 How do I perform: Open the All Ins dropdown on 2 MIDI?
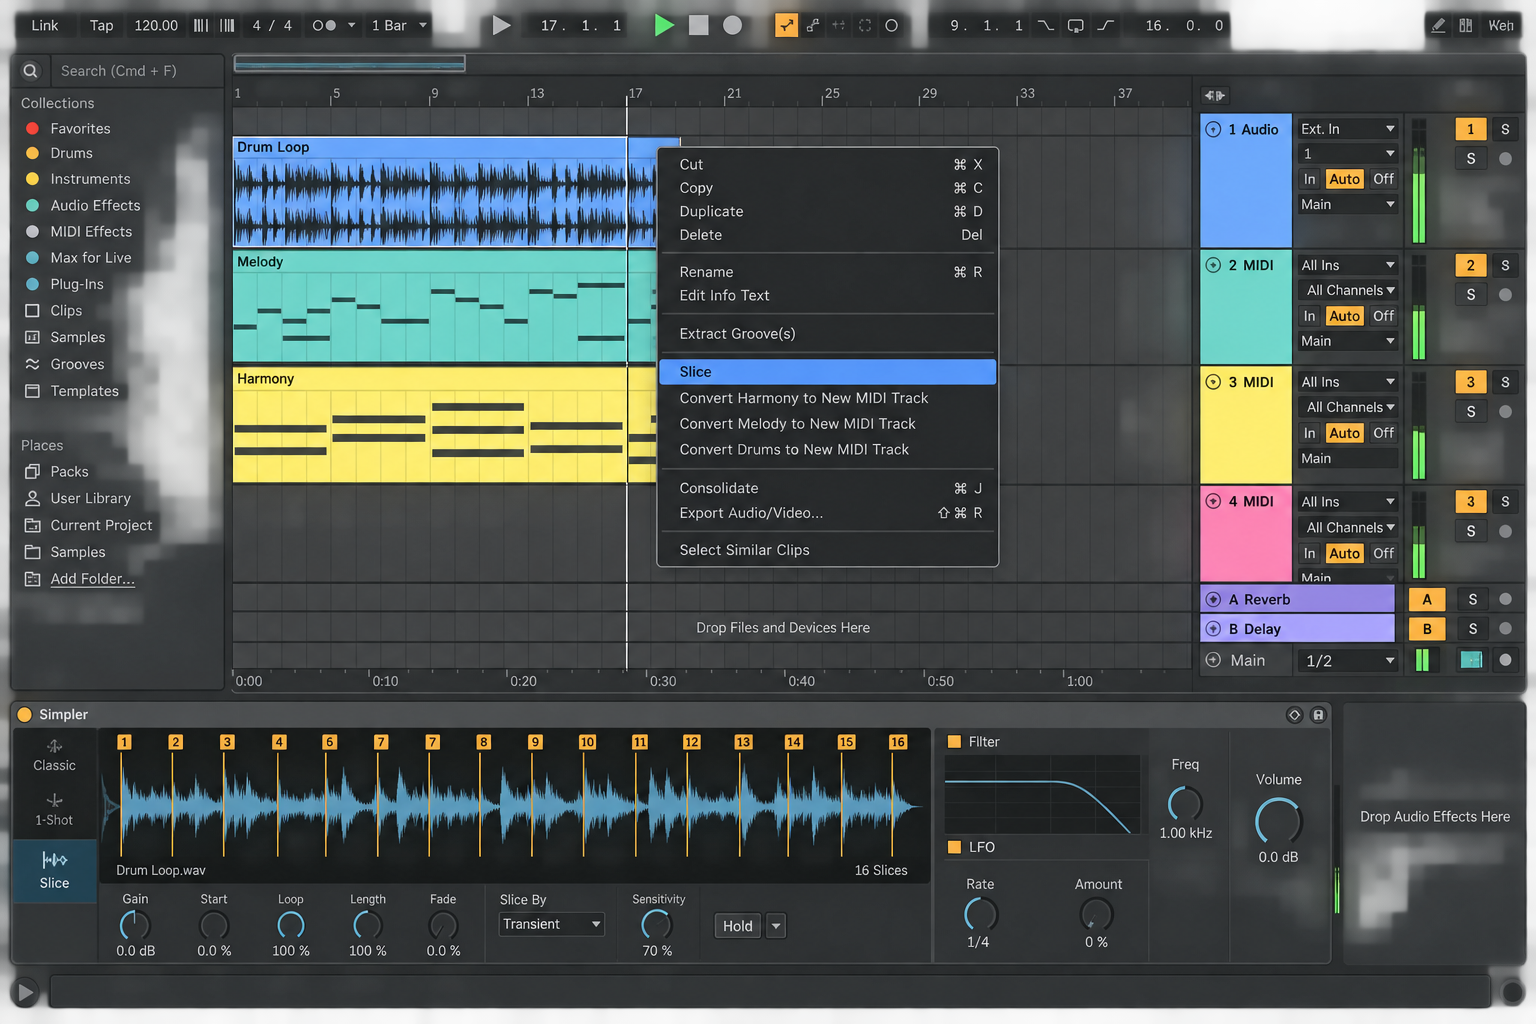pyautogui.click(x=1347, y=265)
